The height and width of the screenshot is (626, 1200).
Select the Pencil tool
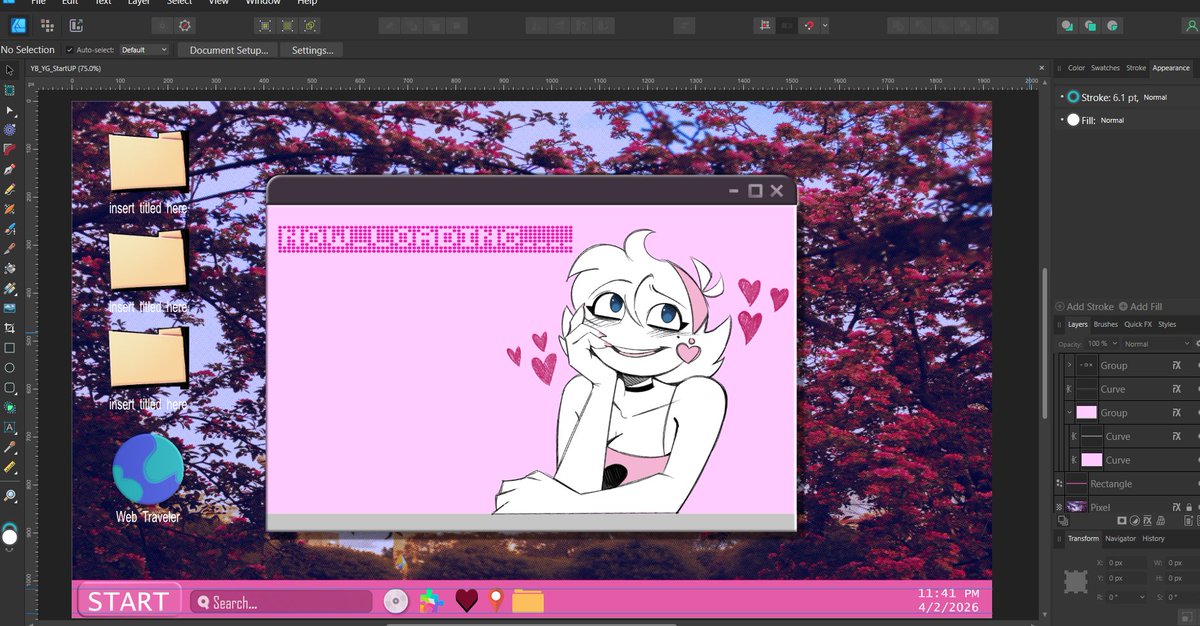(10, 189)
